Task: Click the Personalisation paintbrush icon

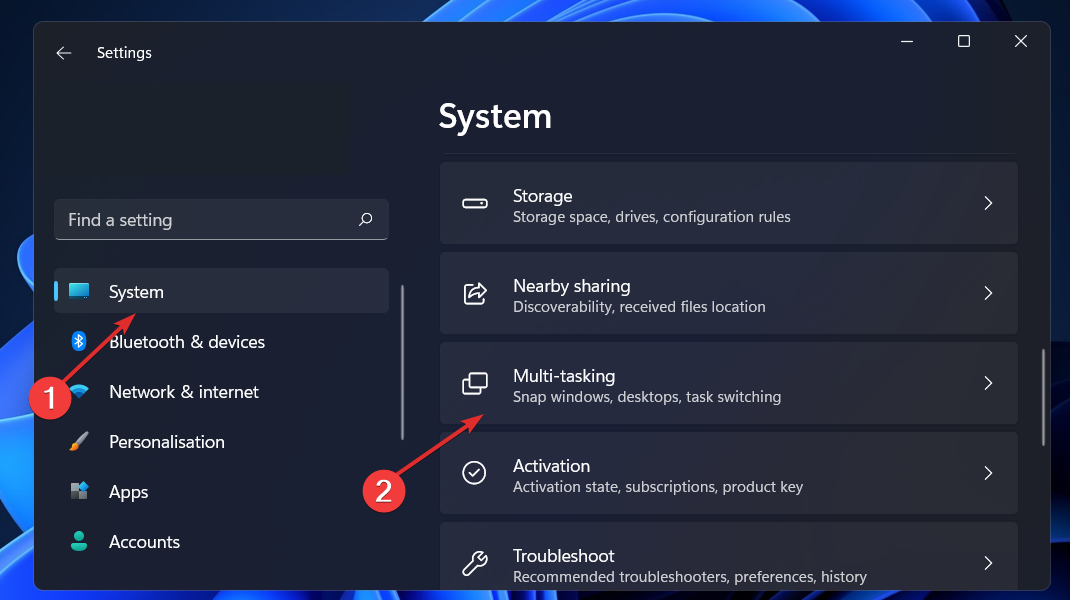Action: (79, 442)
